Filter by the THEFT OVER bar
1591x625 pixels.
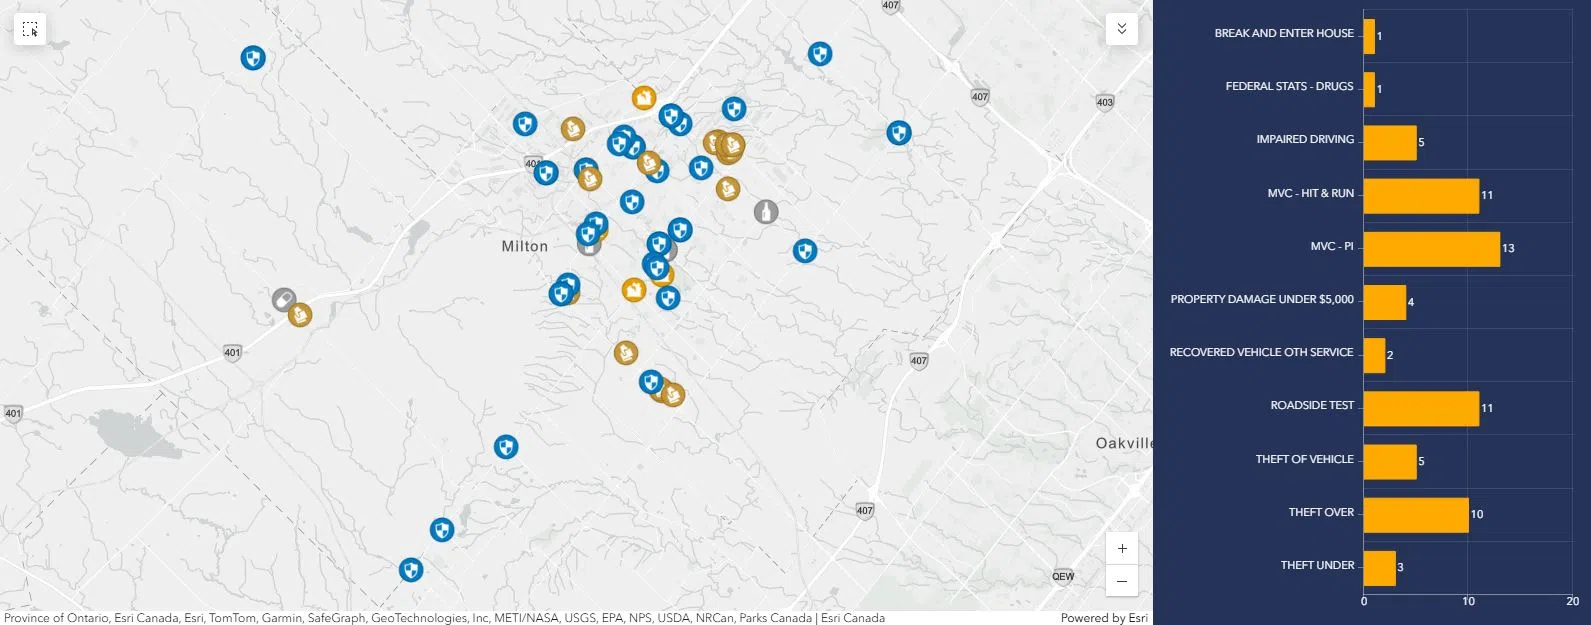click(x=1415, y=515)
